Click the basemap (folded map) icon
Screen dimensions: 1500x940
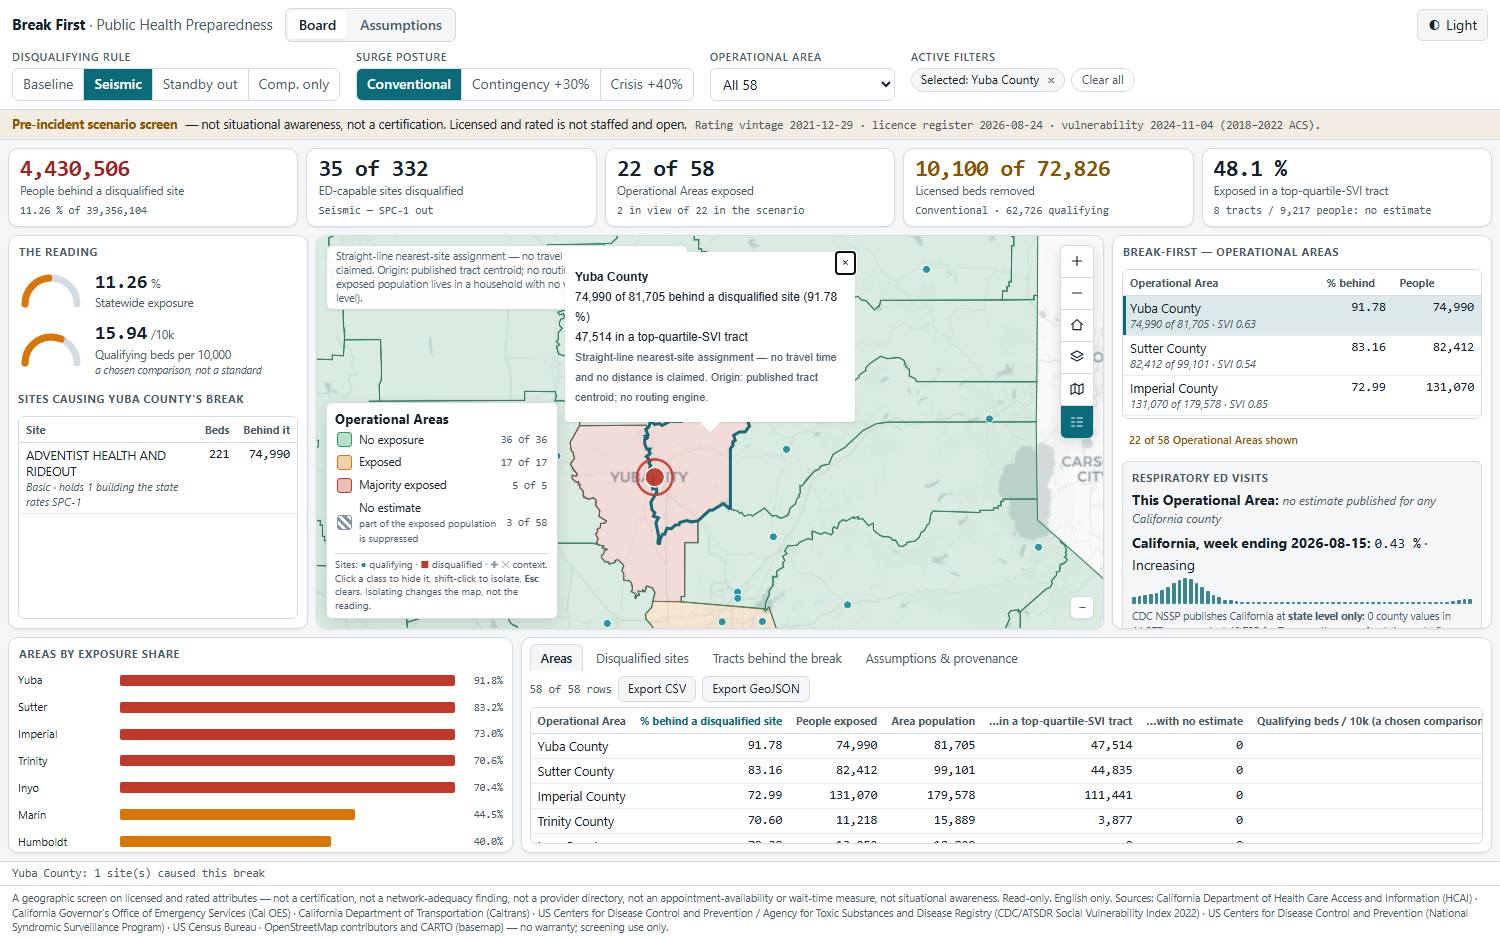tap(1076, 389)
